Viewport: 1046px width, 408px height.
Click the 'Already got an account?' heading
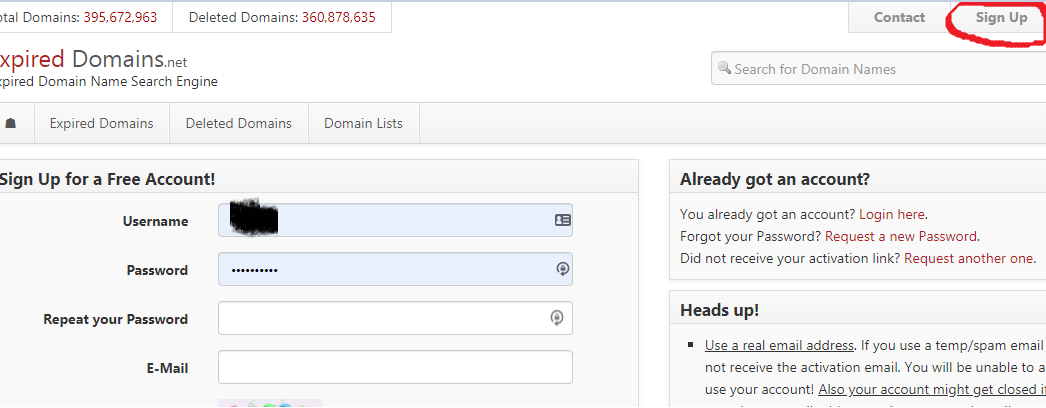[775, 179]
